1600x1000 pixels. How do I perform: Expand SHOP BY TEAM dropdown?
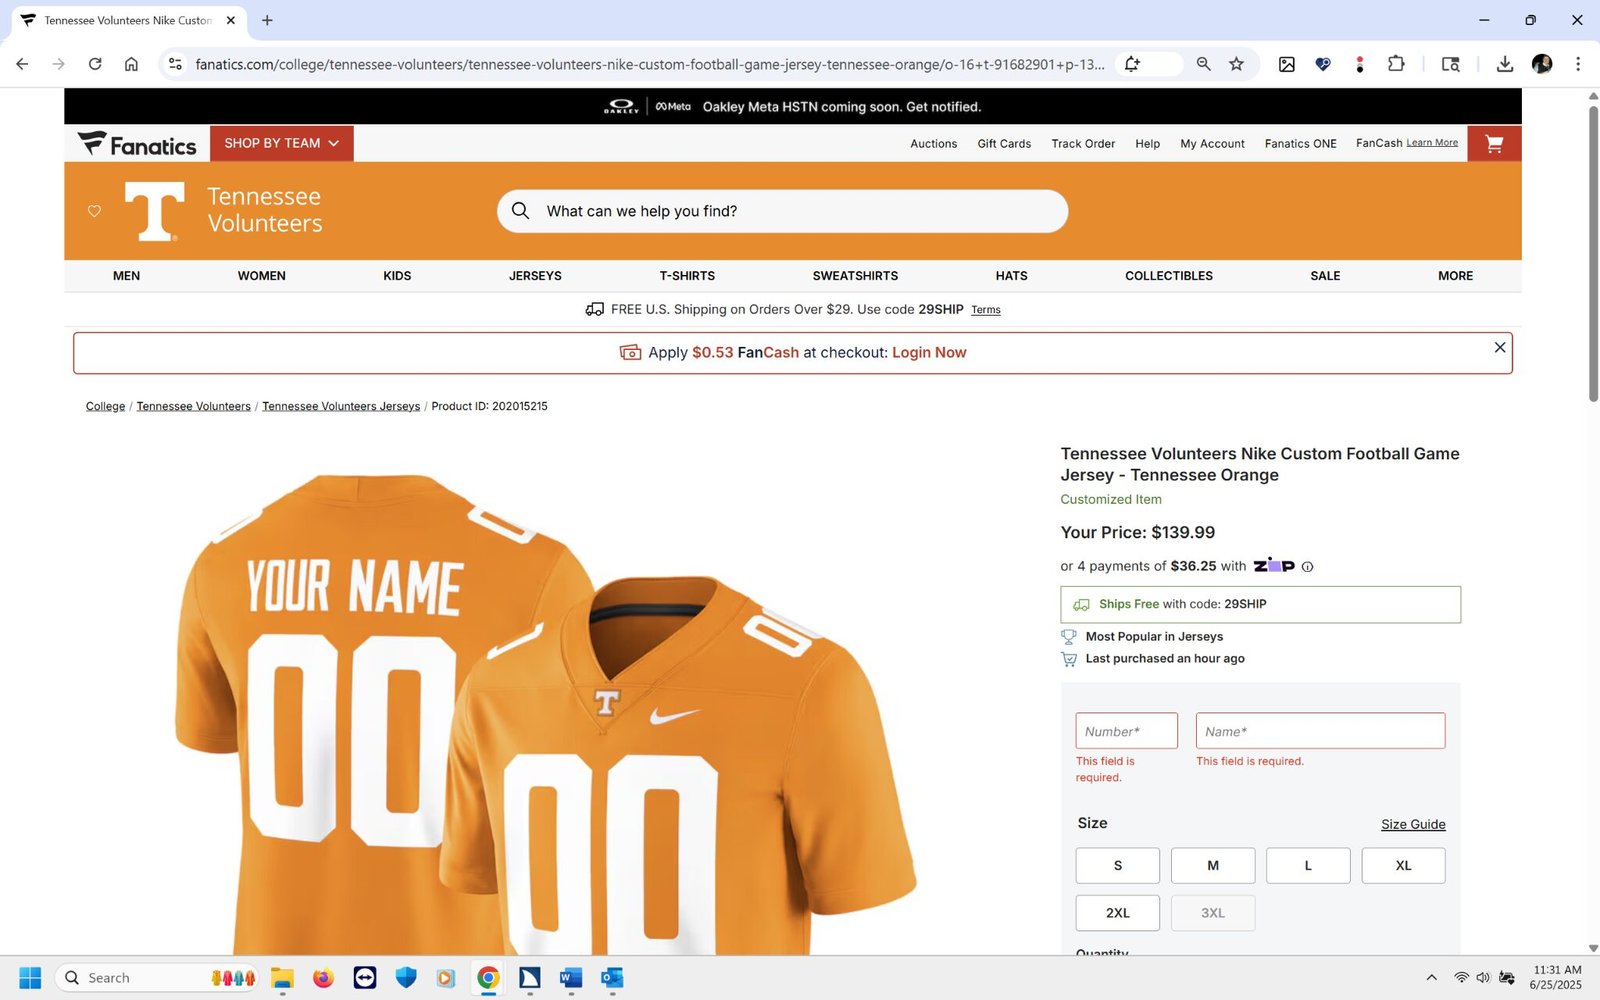tap(282, 144)
